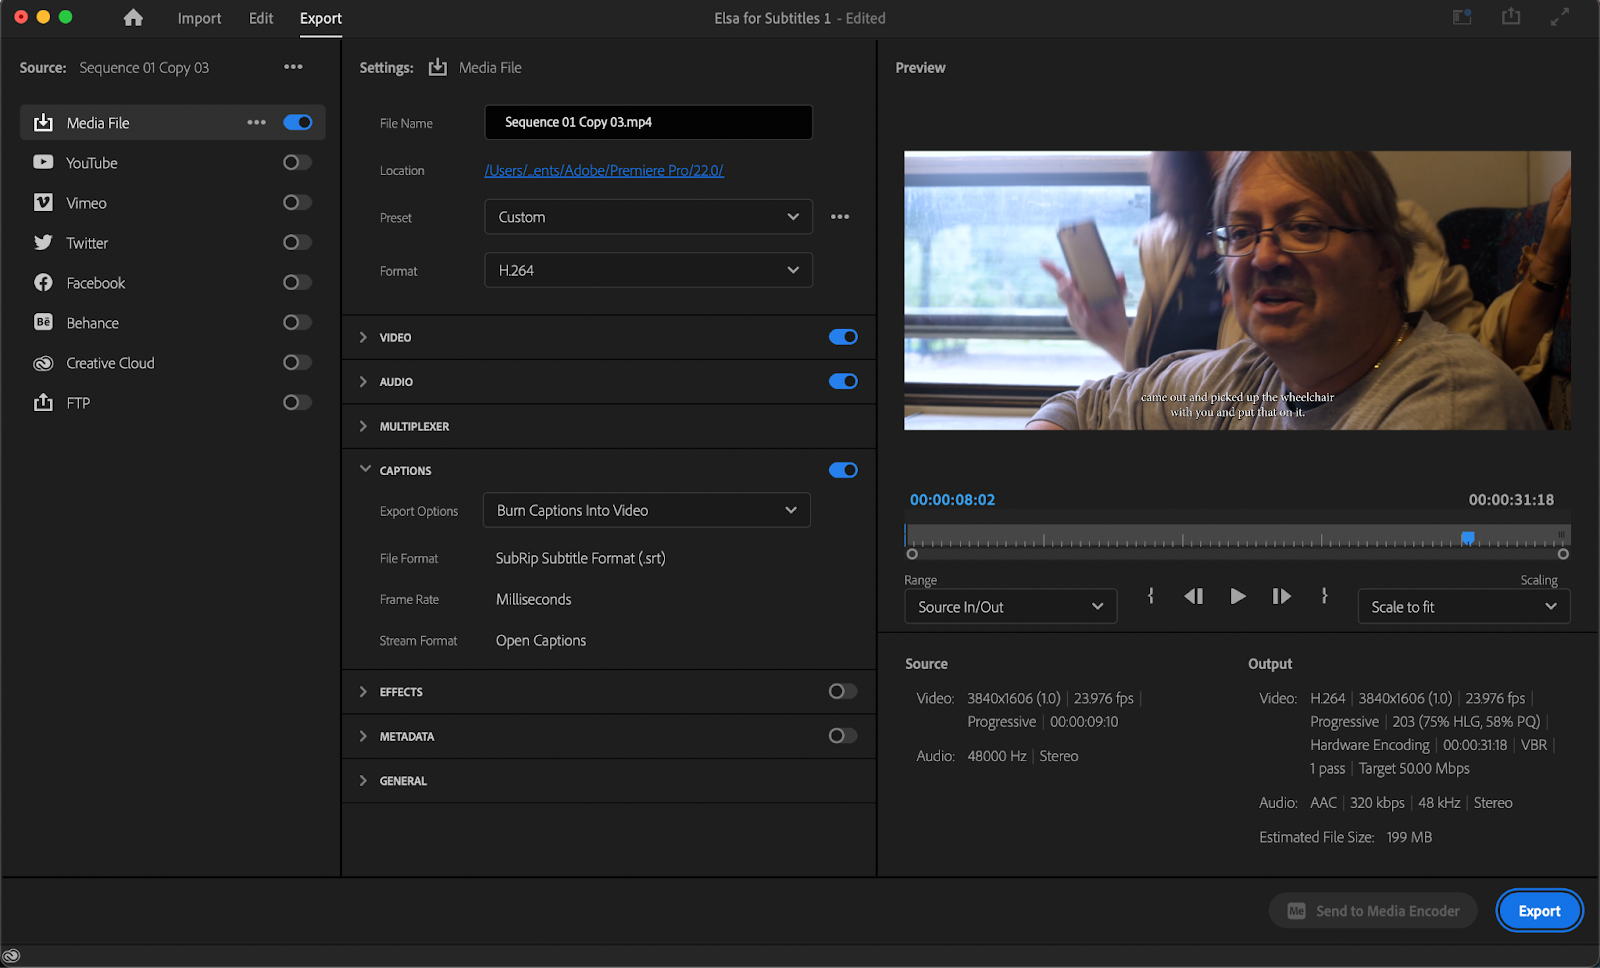The width and height of the screenshot is (1600, 968).
Task: Collapse the CAPTIONS section
Action: [365, 469]
